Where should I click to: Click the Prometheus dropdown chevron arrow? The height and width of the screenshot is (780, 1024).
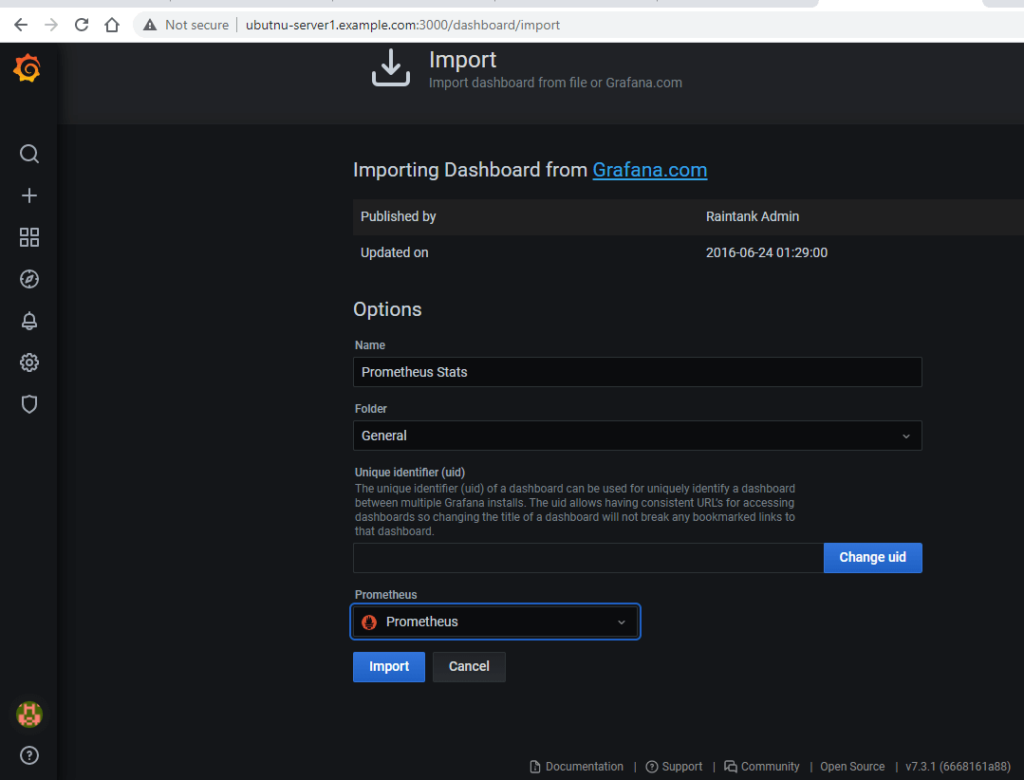click(621, 623)
